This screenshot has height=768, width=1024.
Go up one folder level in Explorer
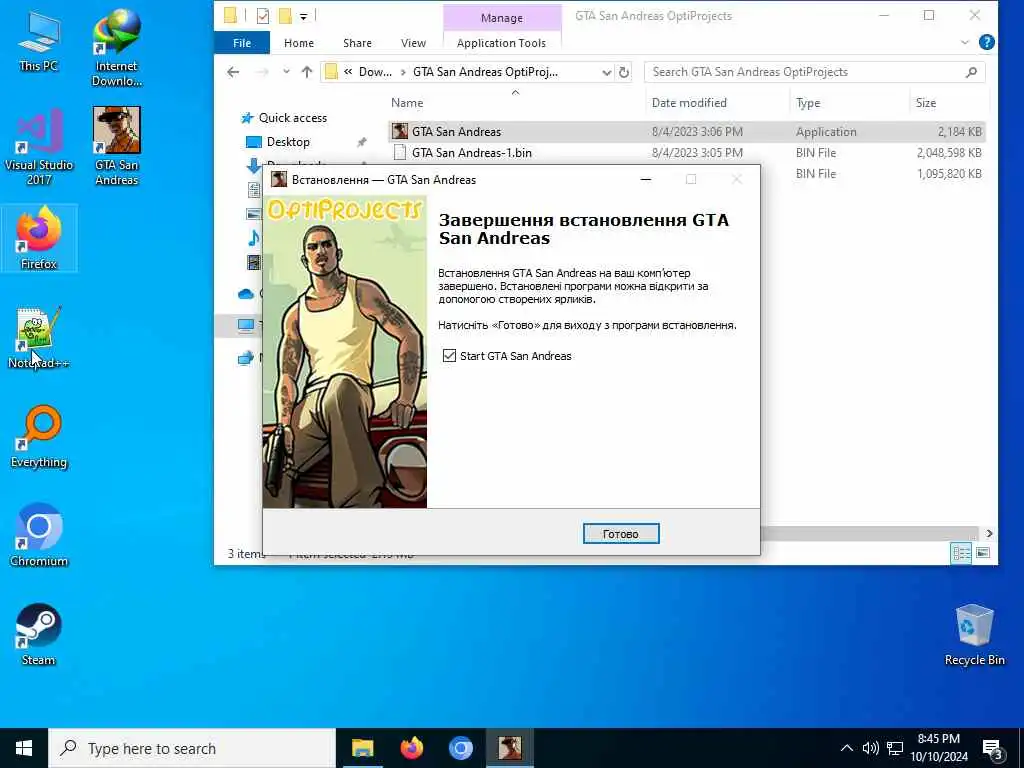tap(307, 72)
